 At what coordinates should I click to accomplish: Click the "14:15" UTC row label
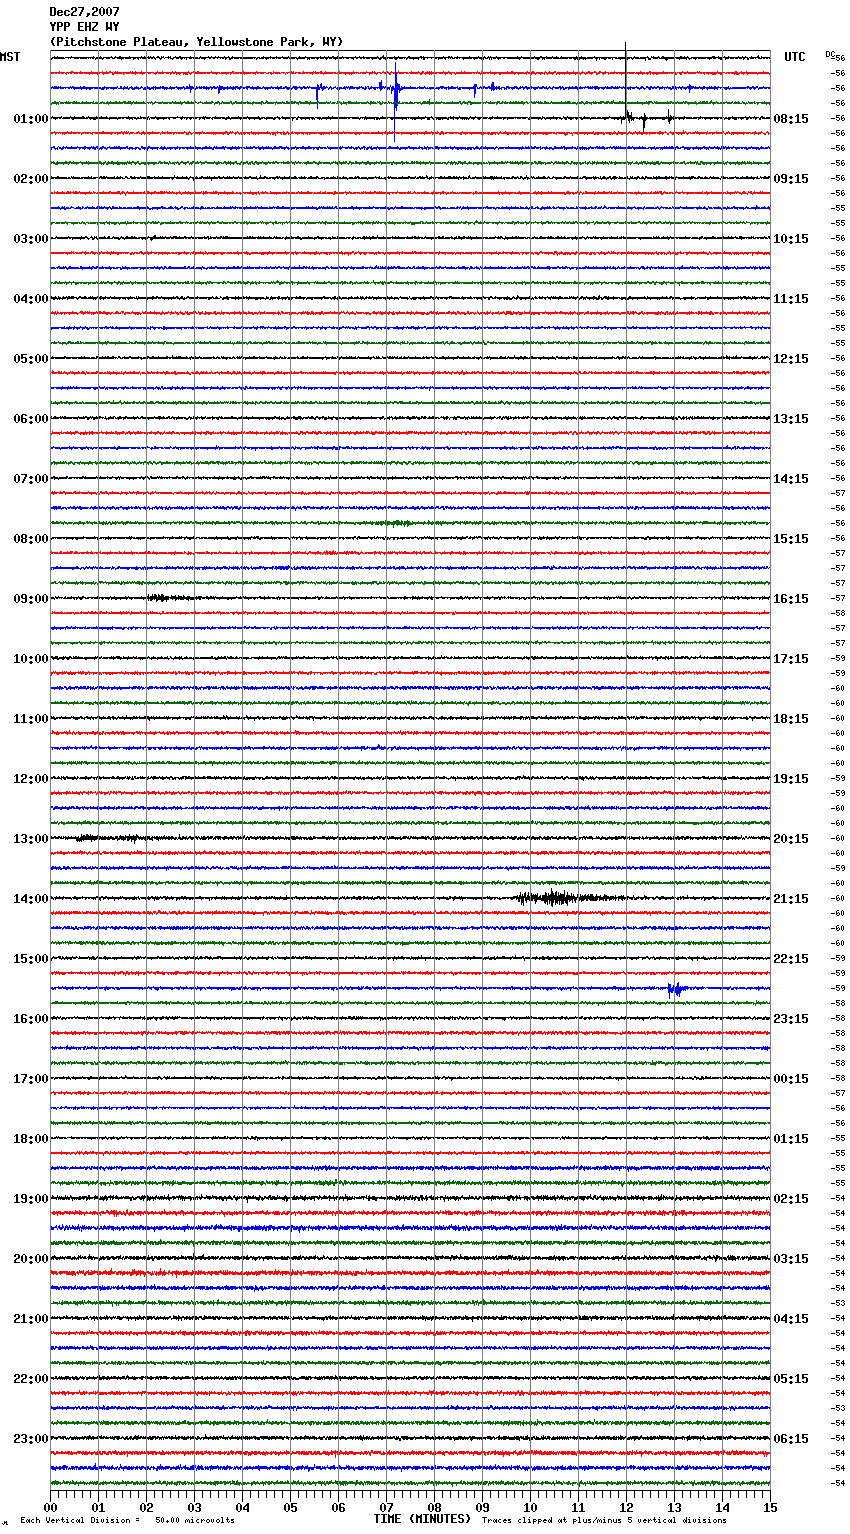pos(791,479)
